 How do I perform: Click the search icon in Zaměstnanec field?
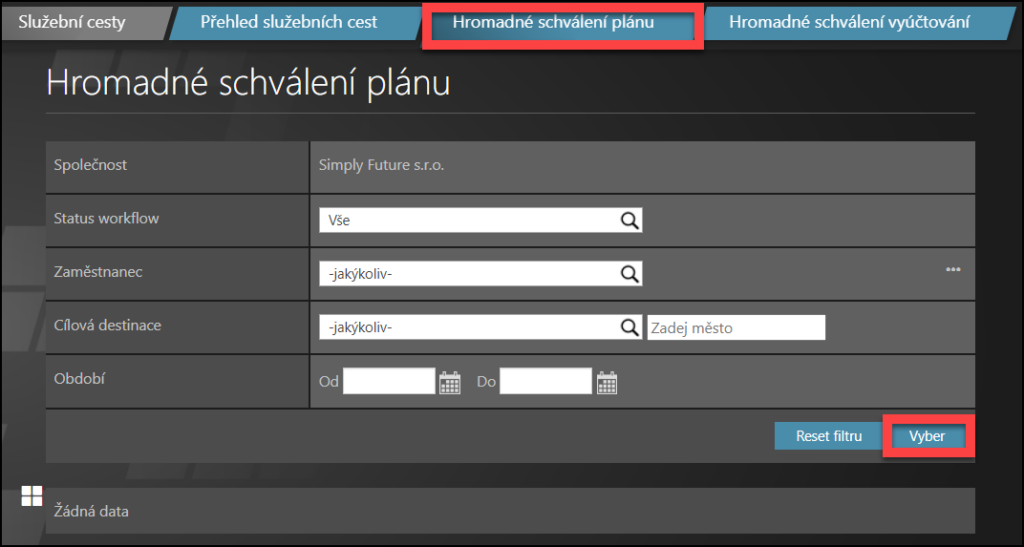(629, 273)
